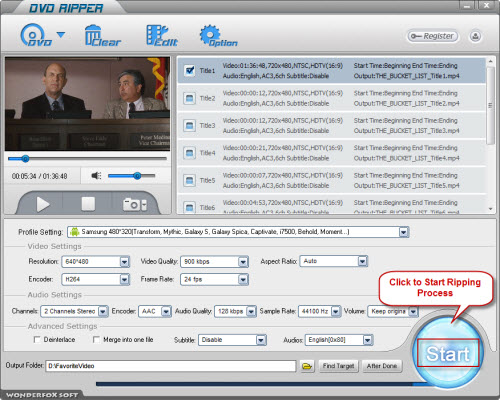Clear the title list with Clear icon
The height and width of the screenshot is (400, 500).
(x=102, y=35)
